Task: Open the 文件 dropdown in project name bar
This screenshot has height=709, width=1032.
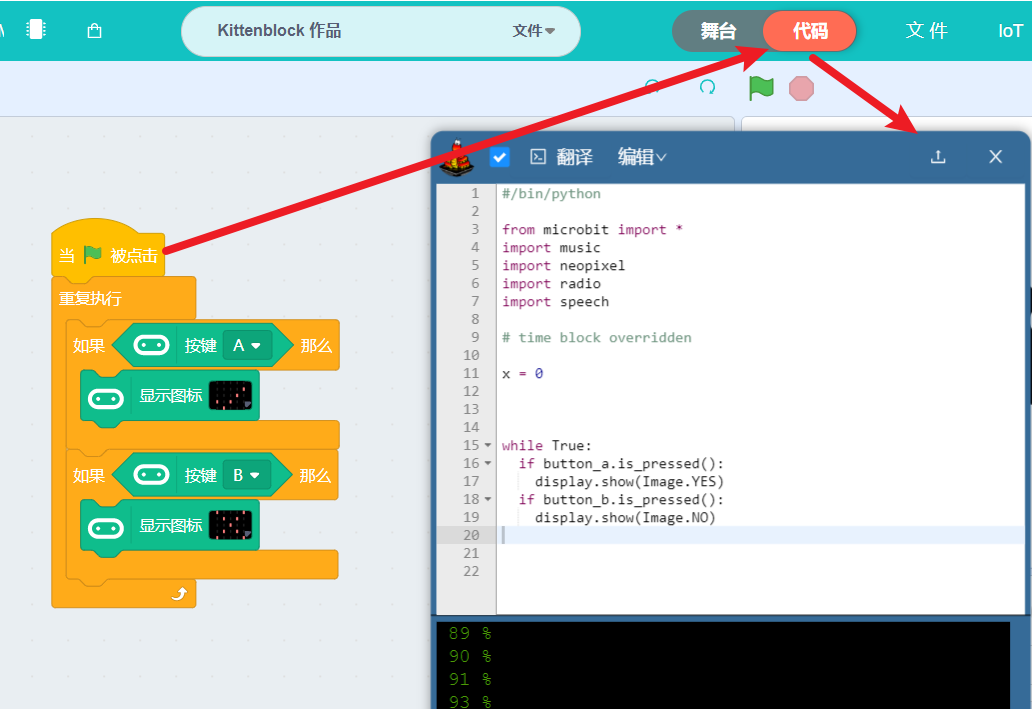Action: pyautogui.click(x=533, y=31)
